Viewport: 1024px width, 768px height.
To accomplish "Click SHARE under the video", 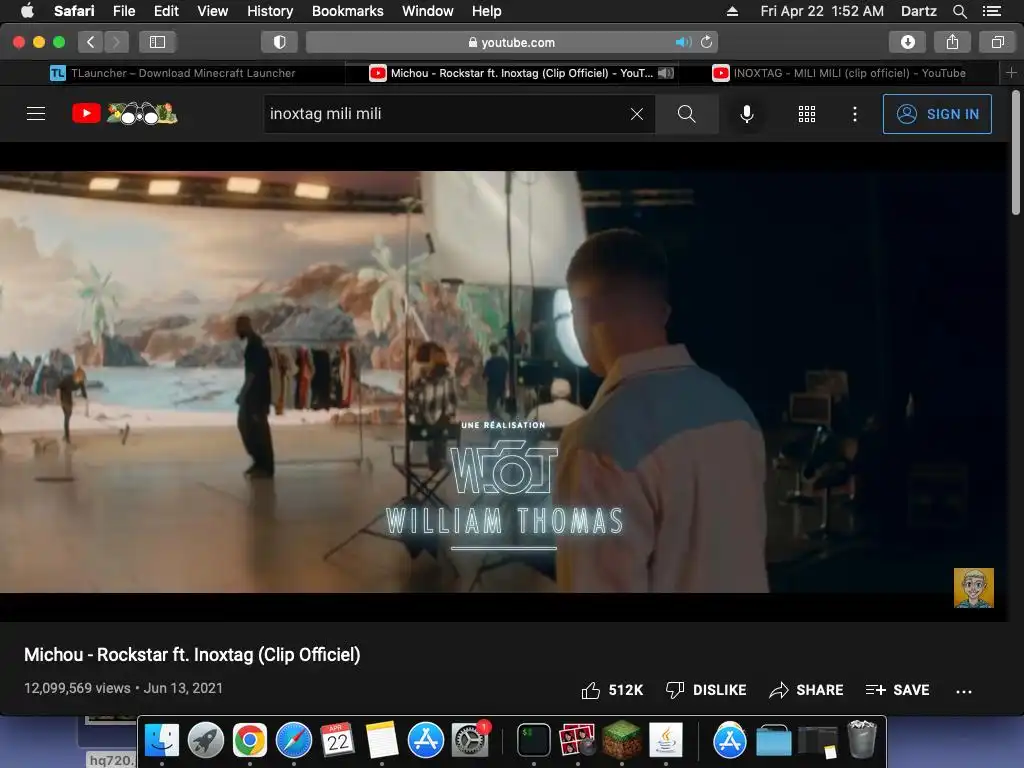I will pos(806,690).
